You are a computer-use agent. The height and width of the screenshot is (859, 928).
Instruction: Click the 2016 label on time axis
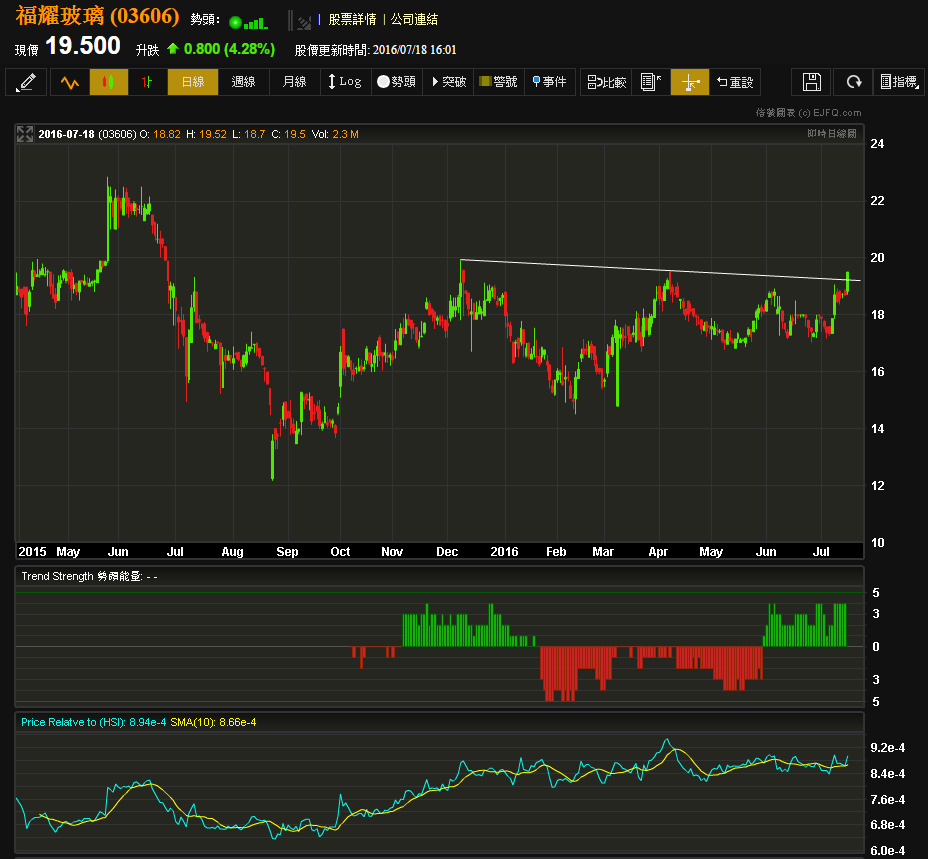[504, 552]
